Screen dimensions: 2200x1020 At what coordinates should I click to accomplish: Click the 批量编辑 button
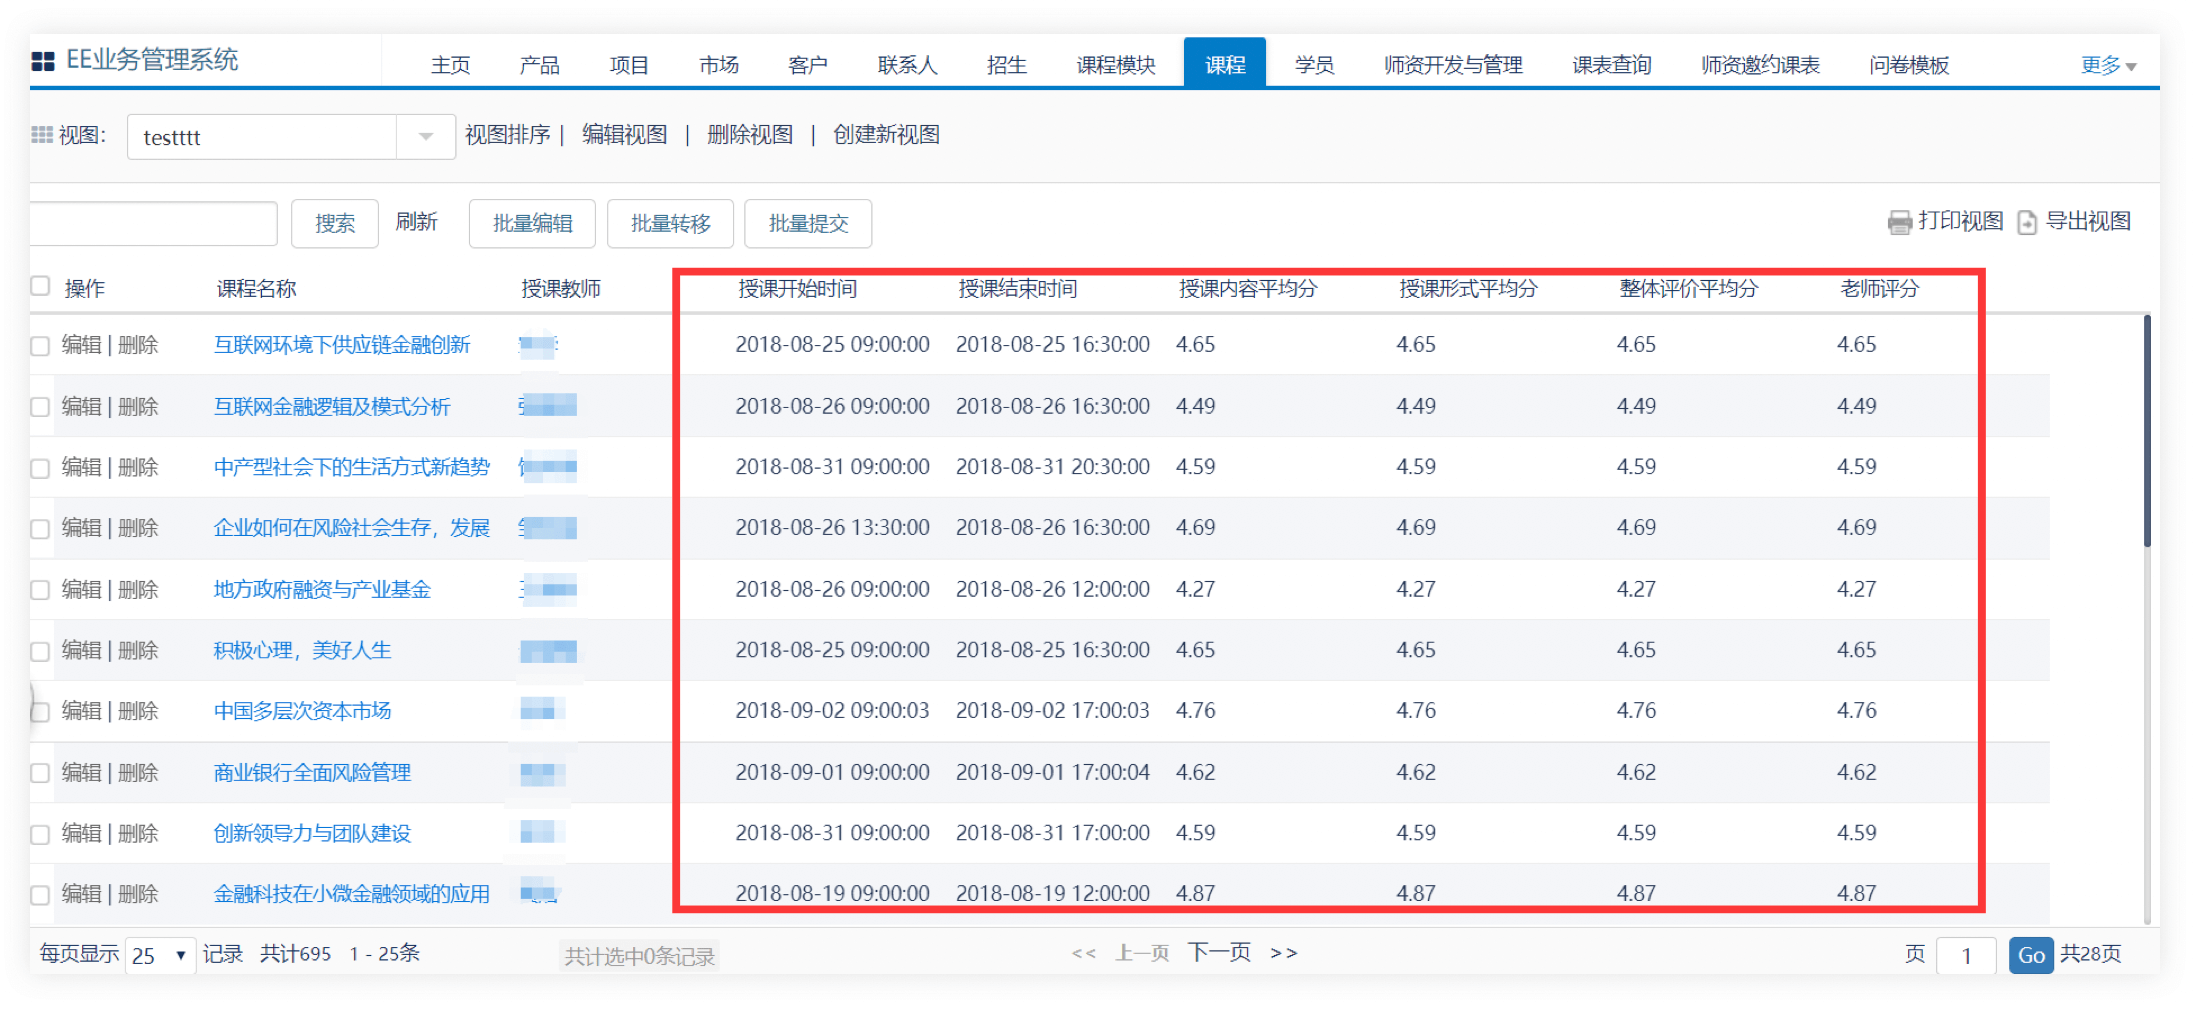(x=533, y=223)
